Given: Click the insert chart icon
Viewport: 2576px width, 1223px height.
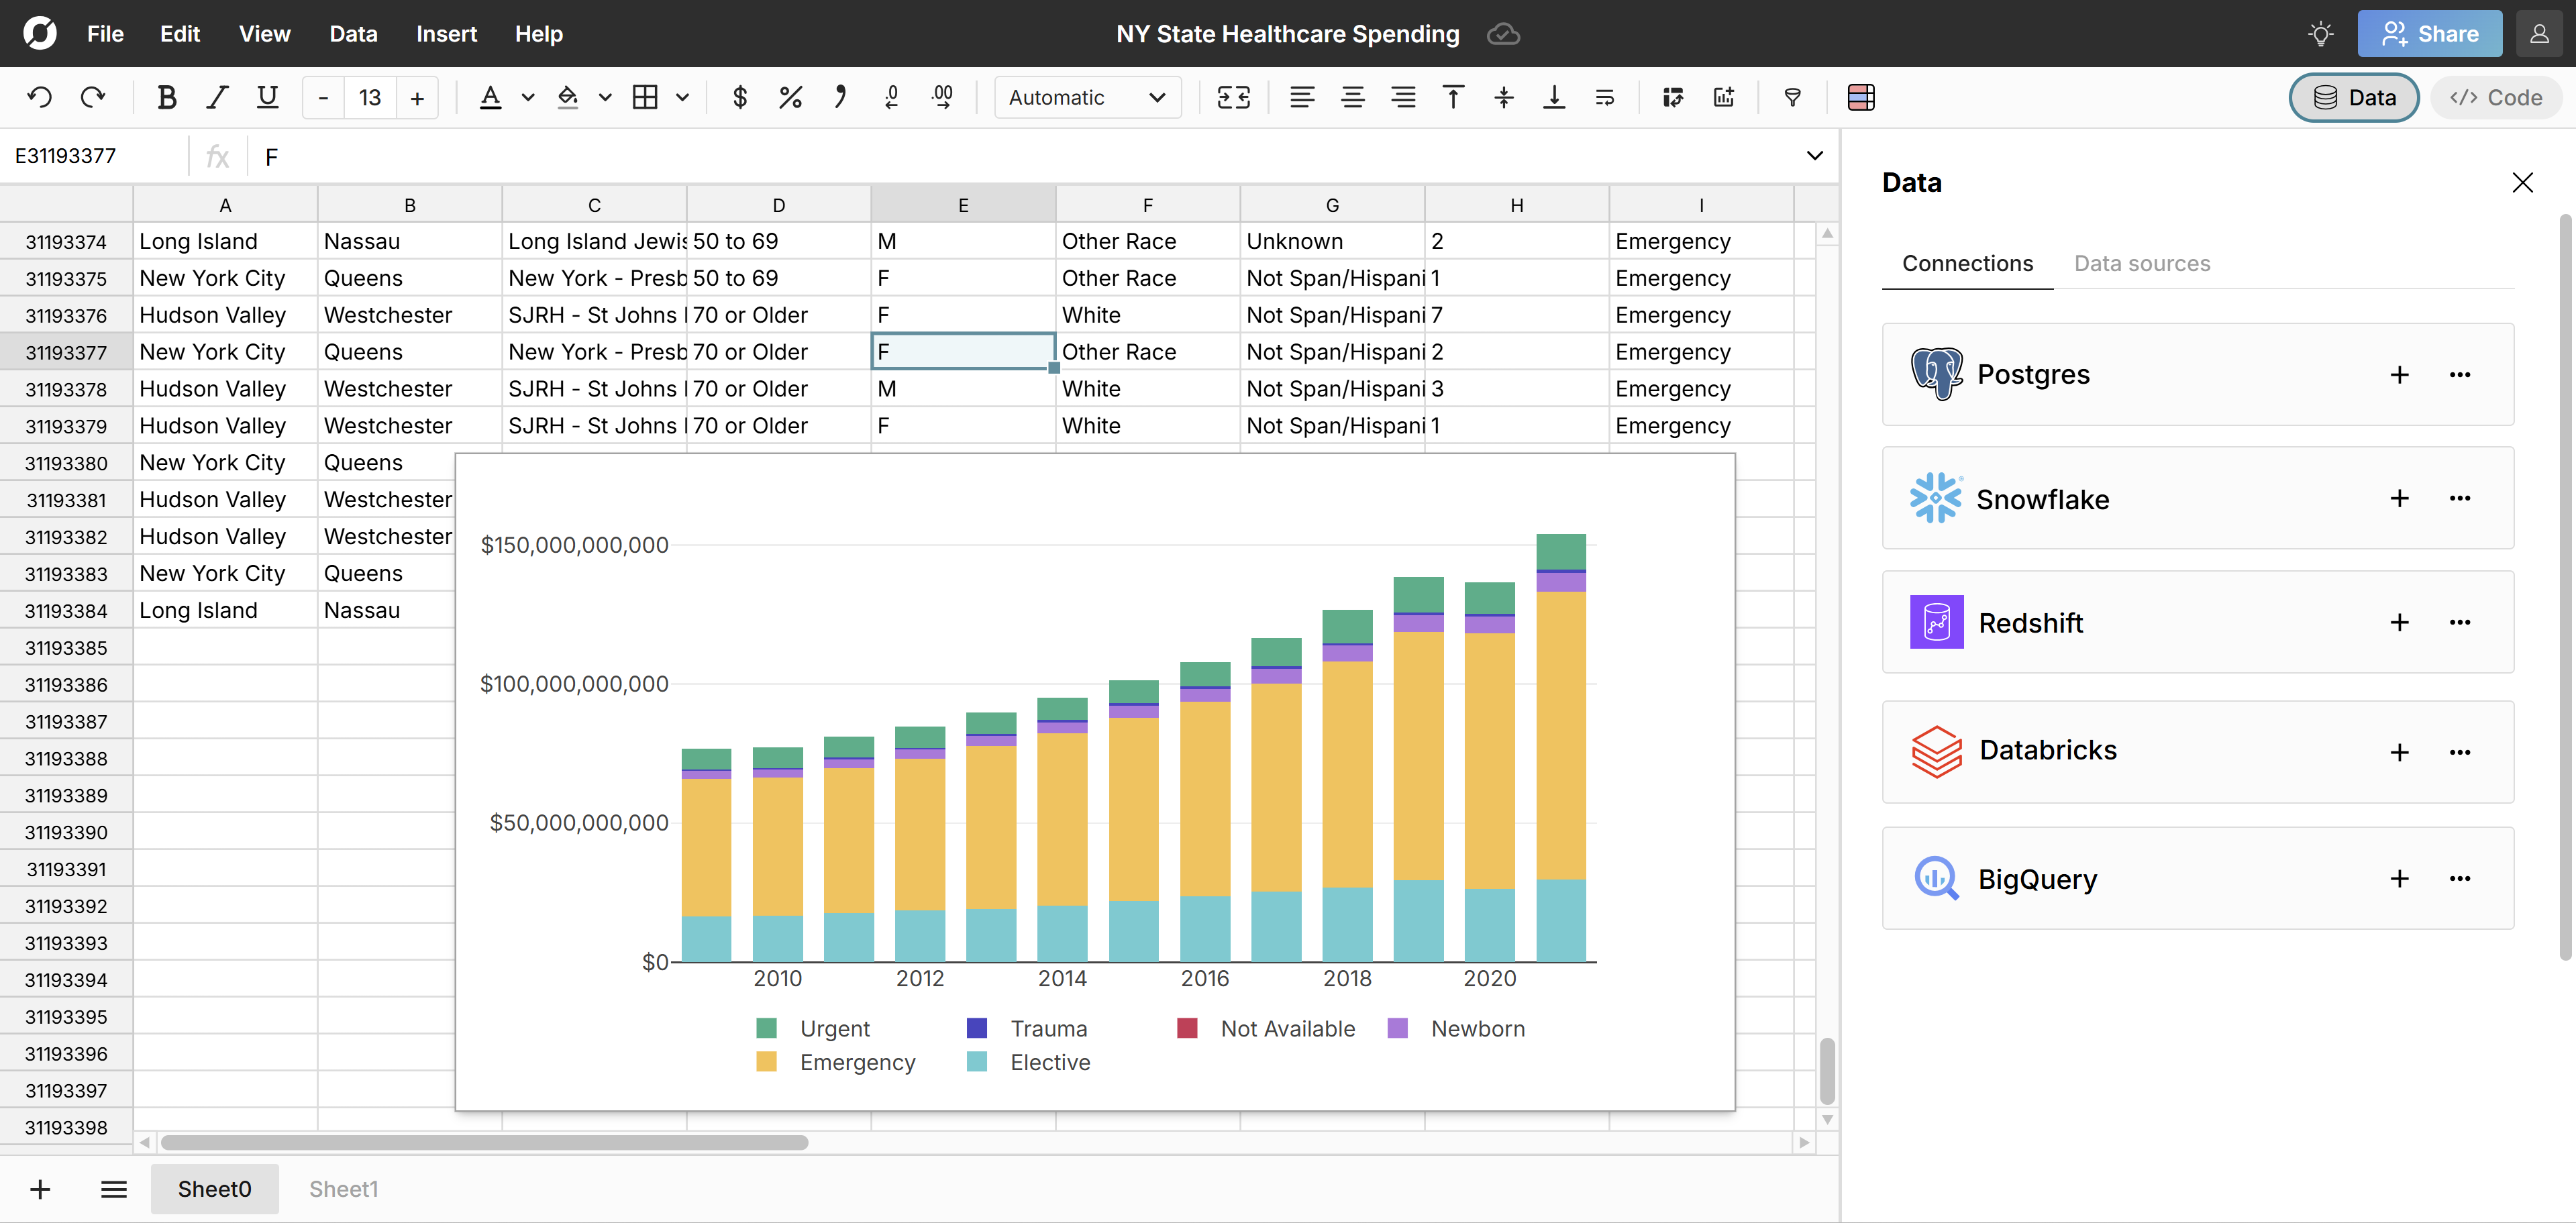Looking at the screenshot, I should (x=1723, y=97).
